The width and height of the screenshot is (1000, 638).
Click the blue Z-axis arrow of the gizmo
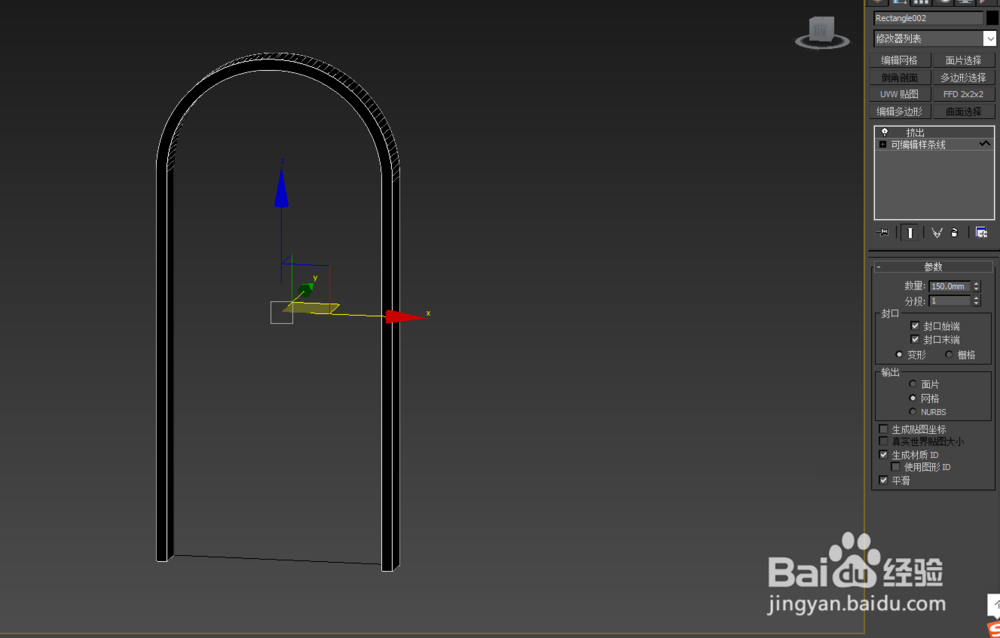[x=281, y=188]
